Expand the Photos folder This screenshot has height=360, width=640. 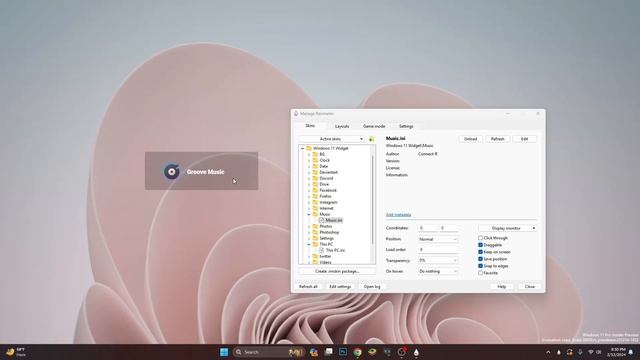[x=309, y=227]
